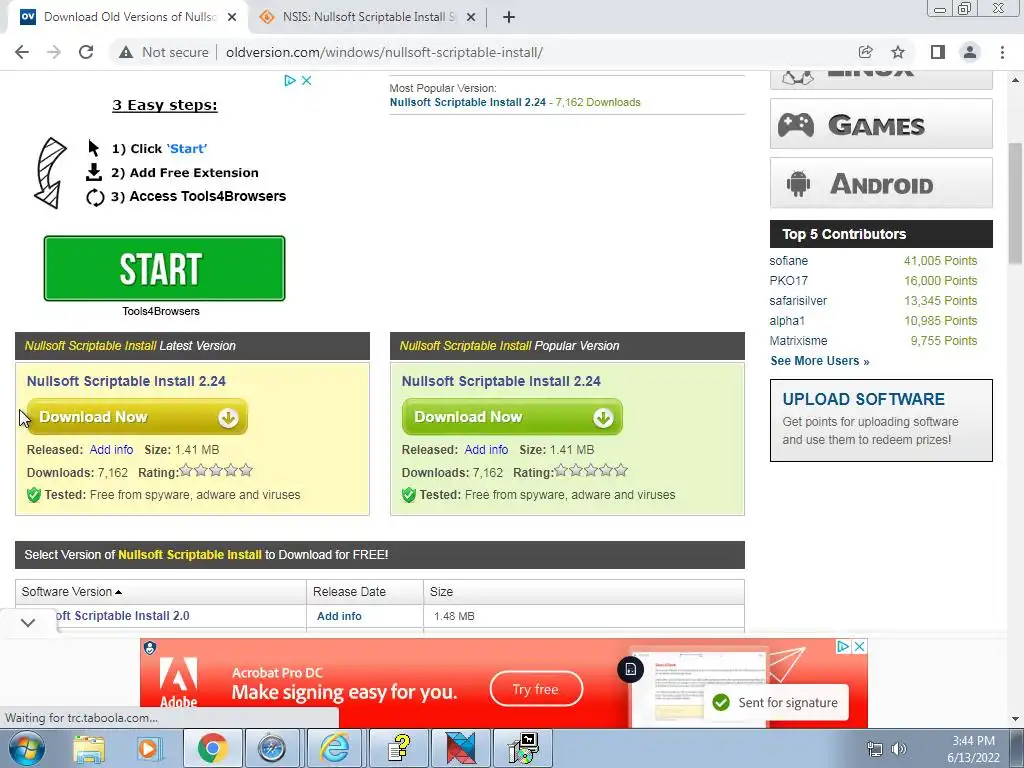Collapse the bottom ad with chevron toggle
Image resolution: width=1024 pixels, height=768 pixels.
pyautogui.click(x=27, y=622)
